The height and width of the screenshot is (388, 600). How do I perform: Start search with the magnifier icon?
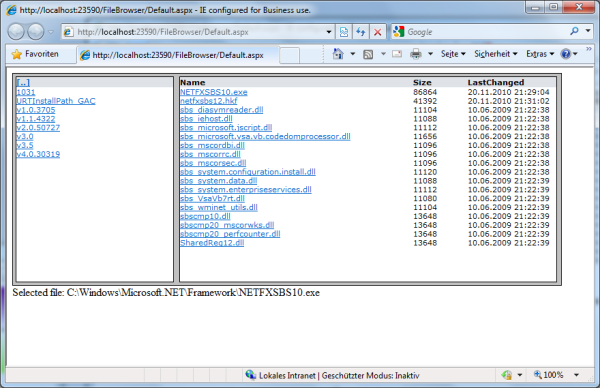pyautogui.click(x=574, y=31)
